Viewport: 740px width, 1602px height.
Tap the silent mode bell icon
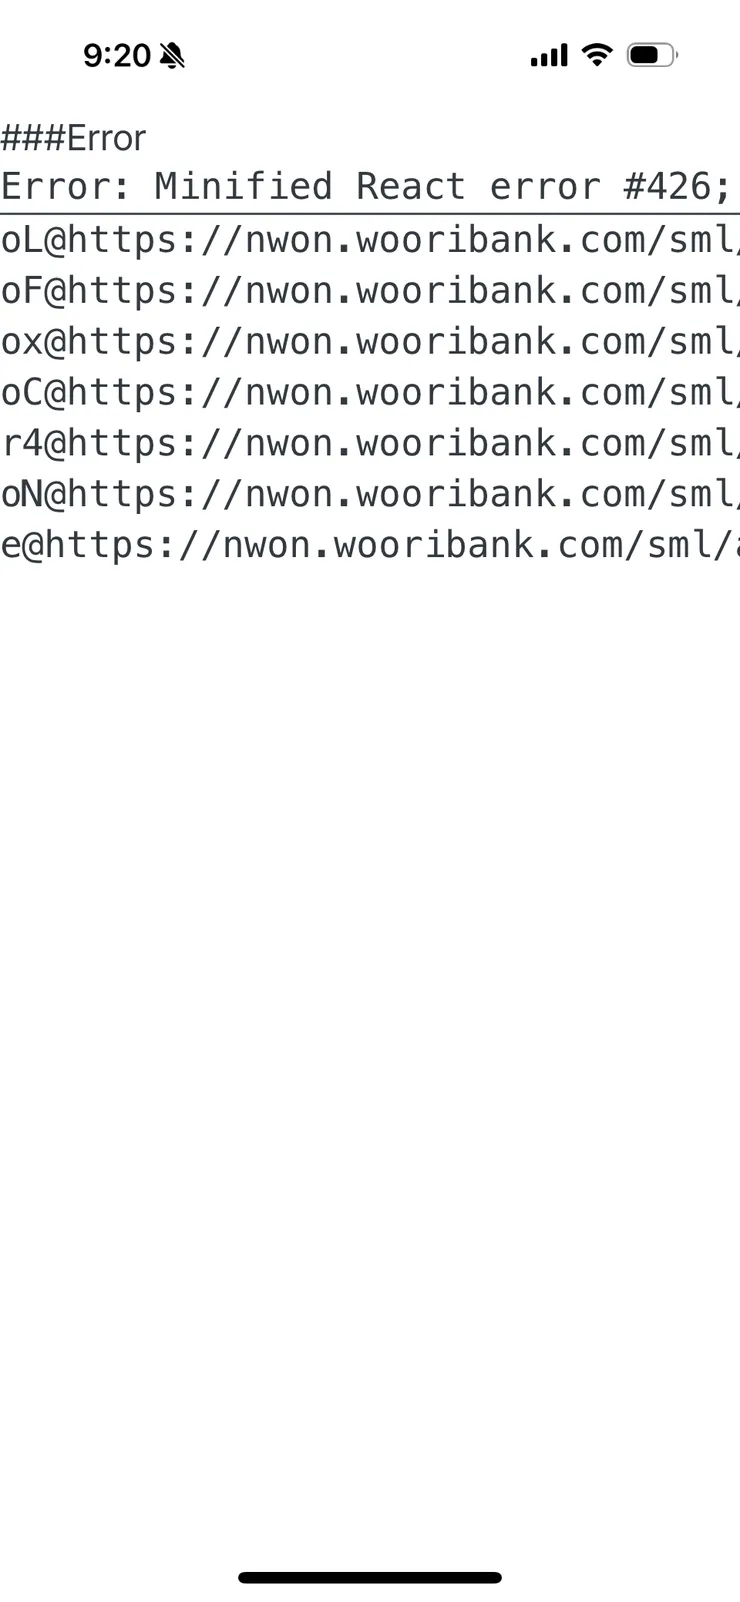click(x=172, y=55)
